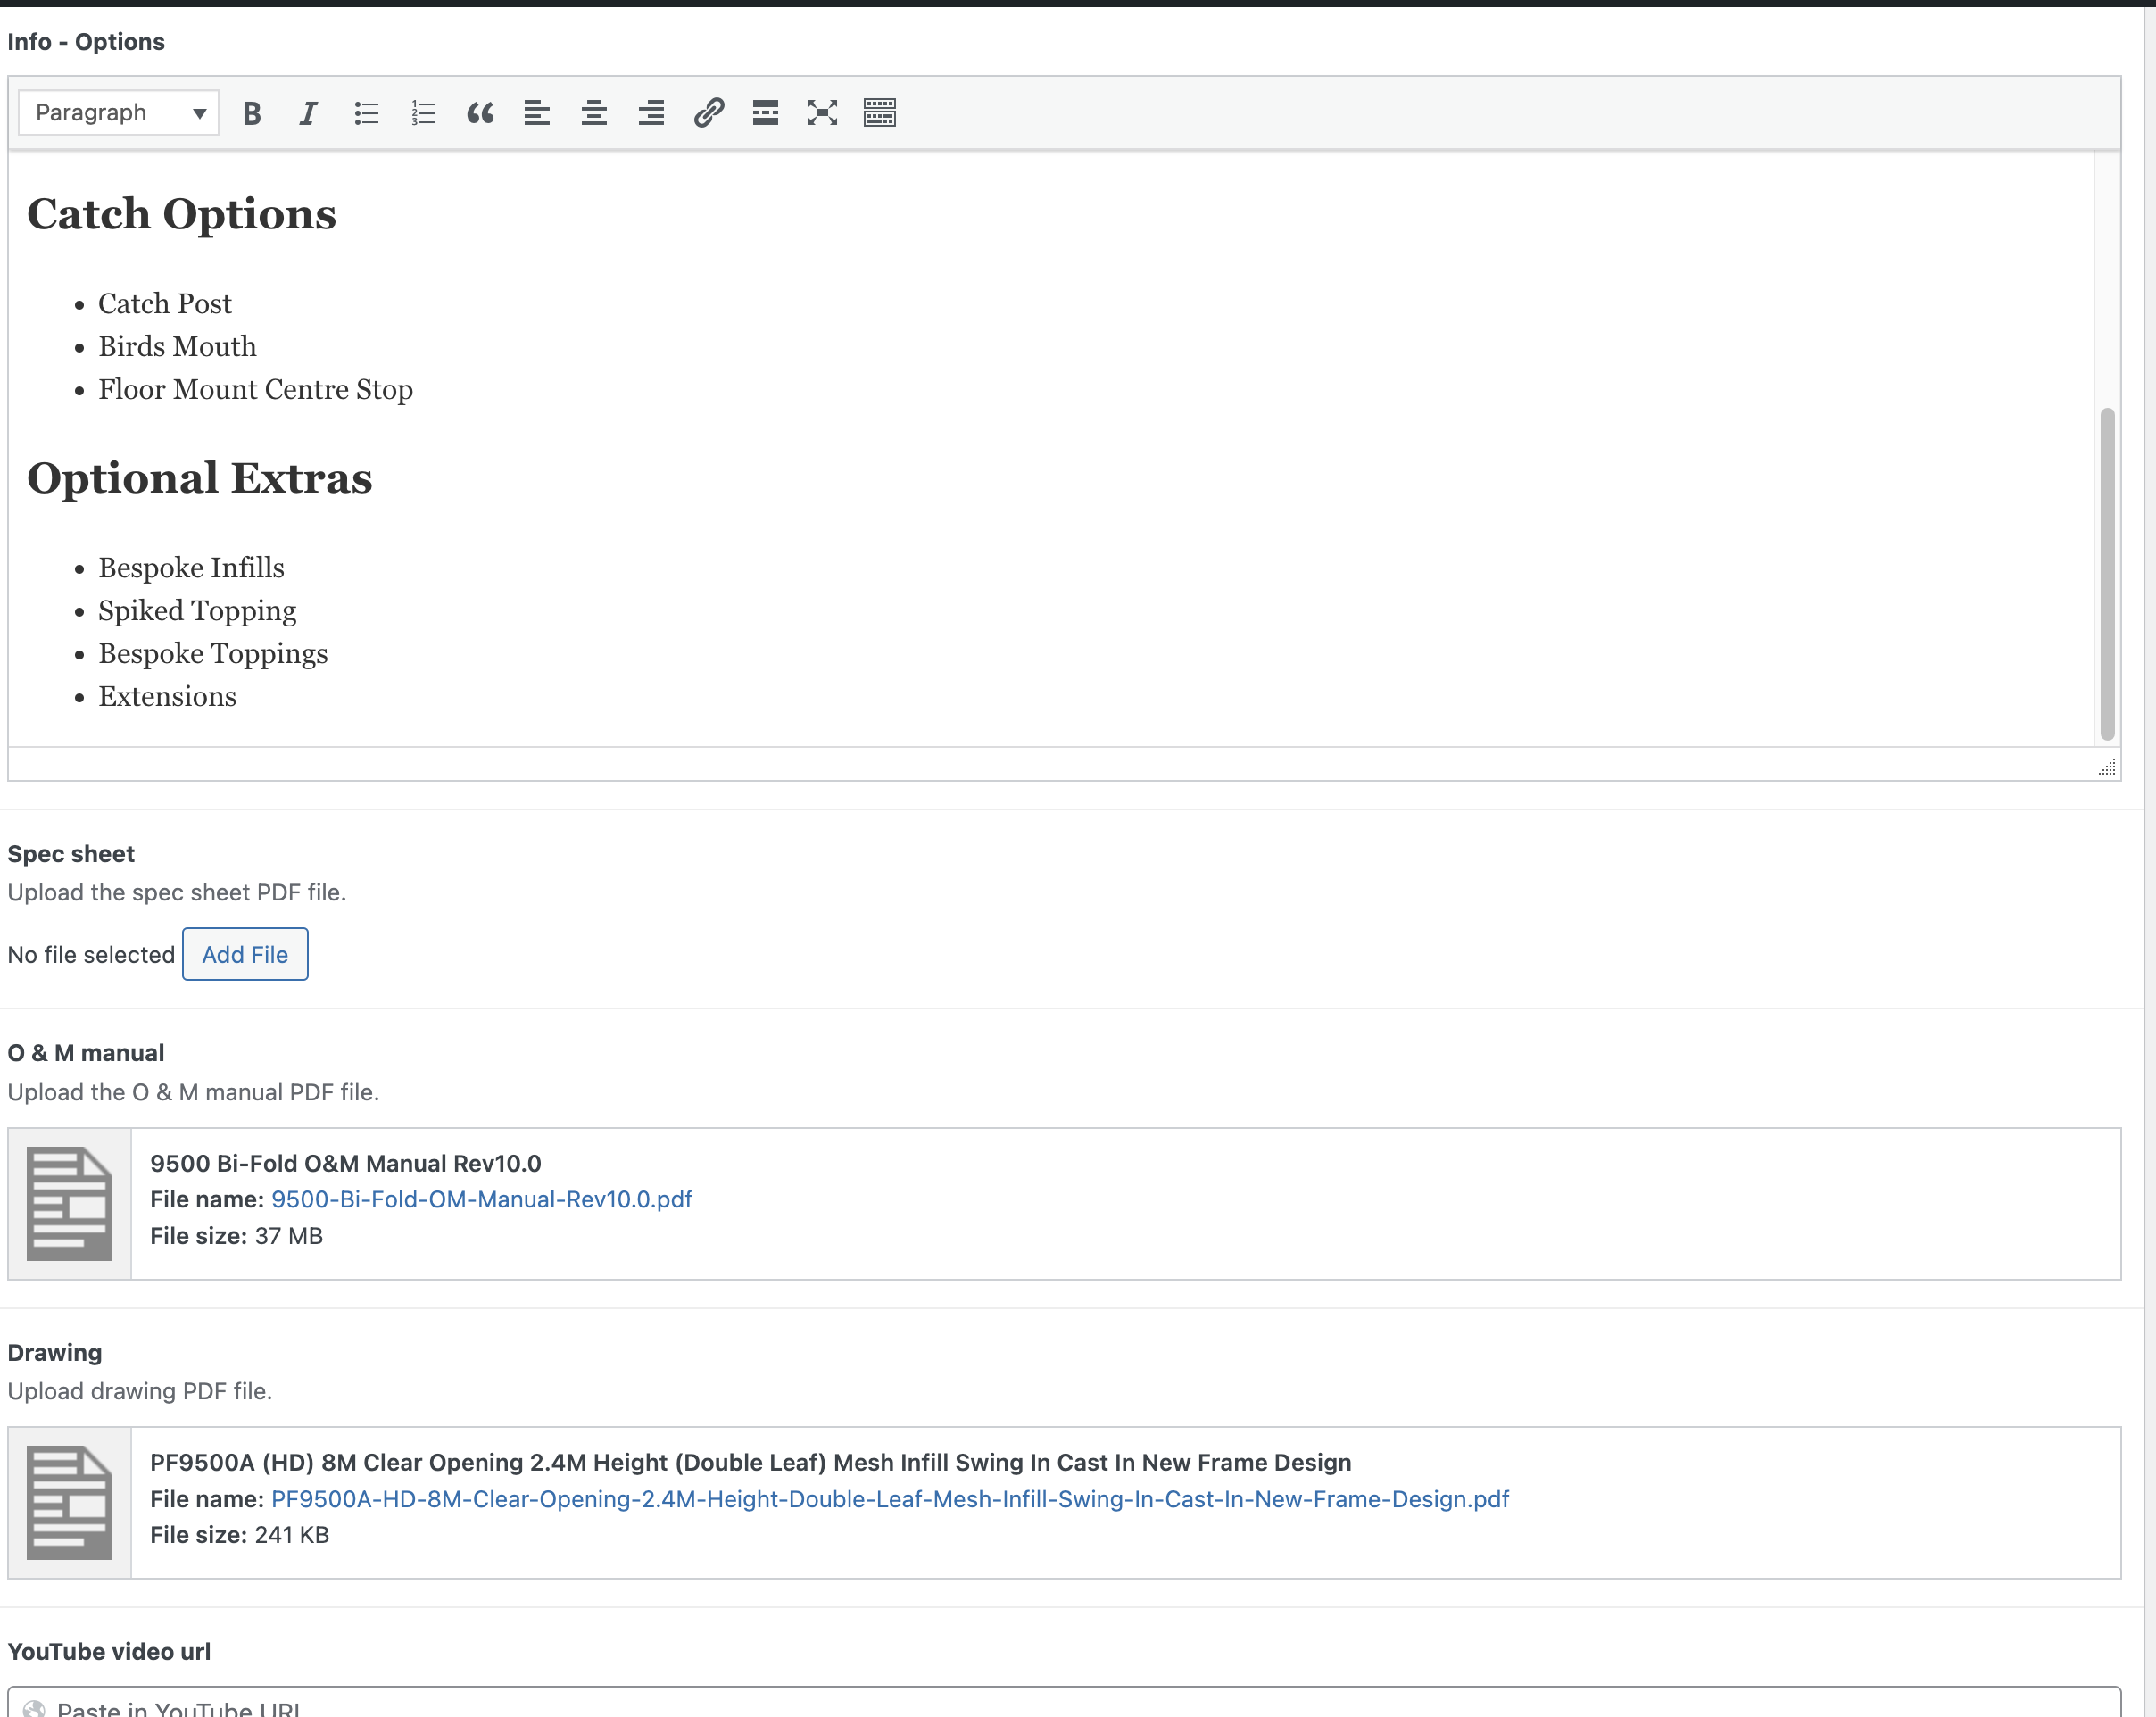Screen dimensions: 2156x1717
Task: Insert Read More tag
Action: pyautogui.click(x=765, y=113)
